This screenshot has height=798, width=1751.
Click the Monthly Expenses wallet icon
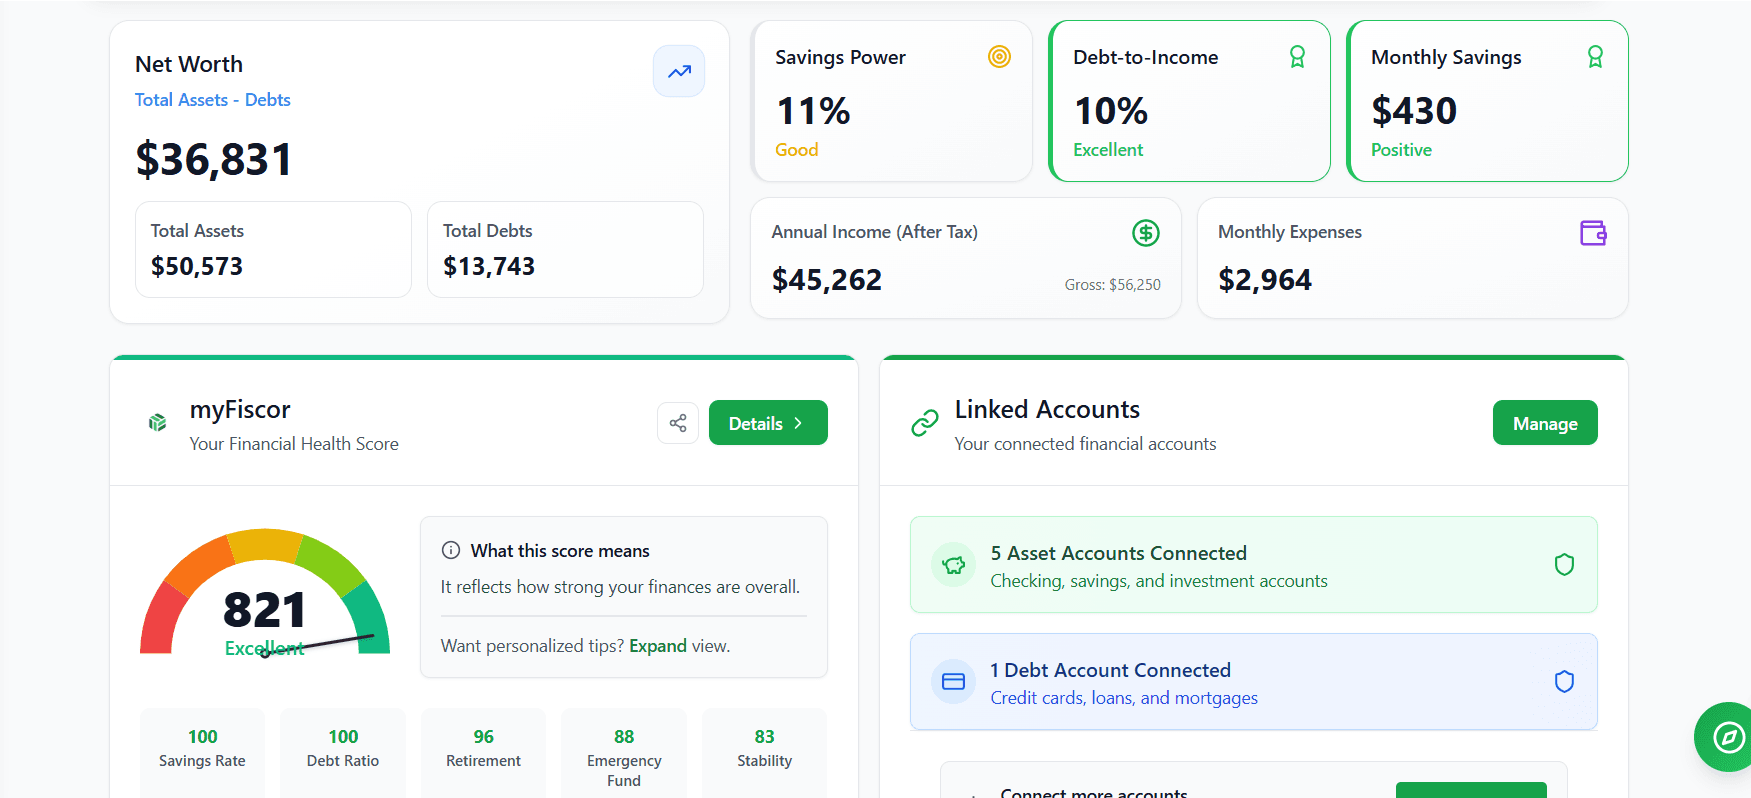1592,233
